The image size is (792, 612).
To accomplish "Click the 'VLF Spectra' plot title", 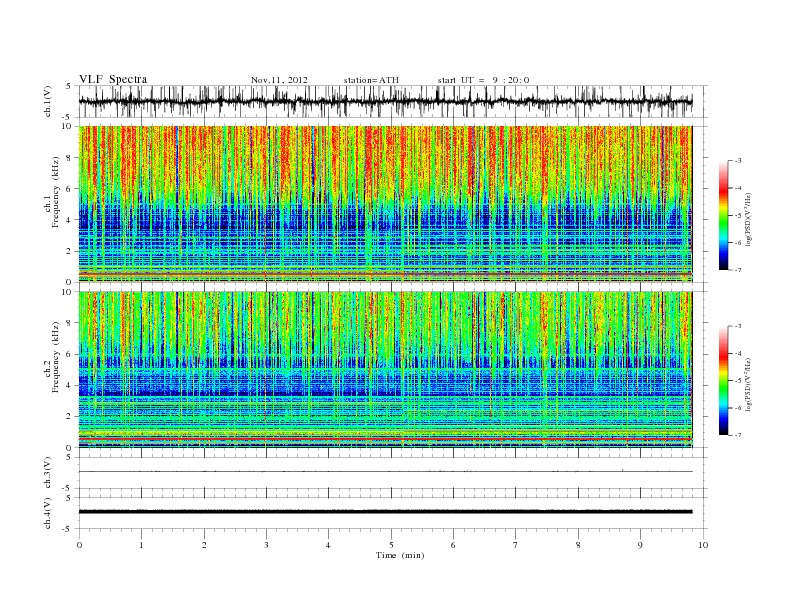I will pyautogui.click(x=113, y=79).
